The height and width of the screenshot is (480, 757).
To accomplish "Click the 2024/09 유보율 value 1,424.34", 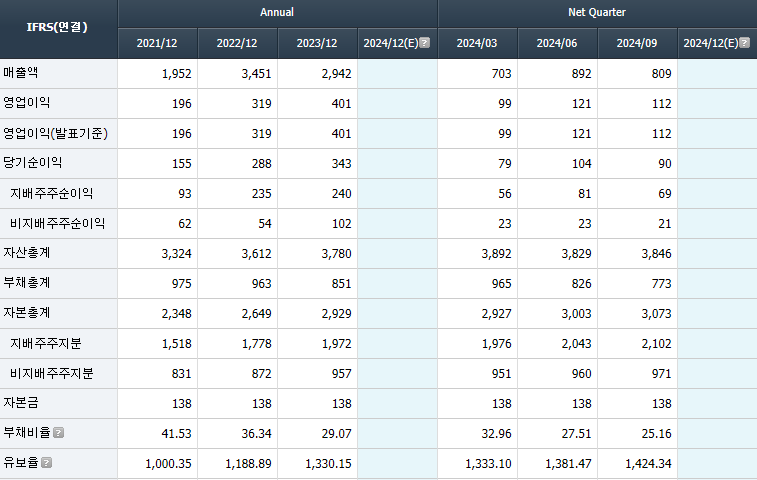I will pyautogui.click(x=648, y=464).
